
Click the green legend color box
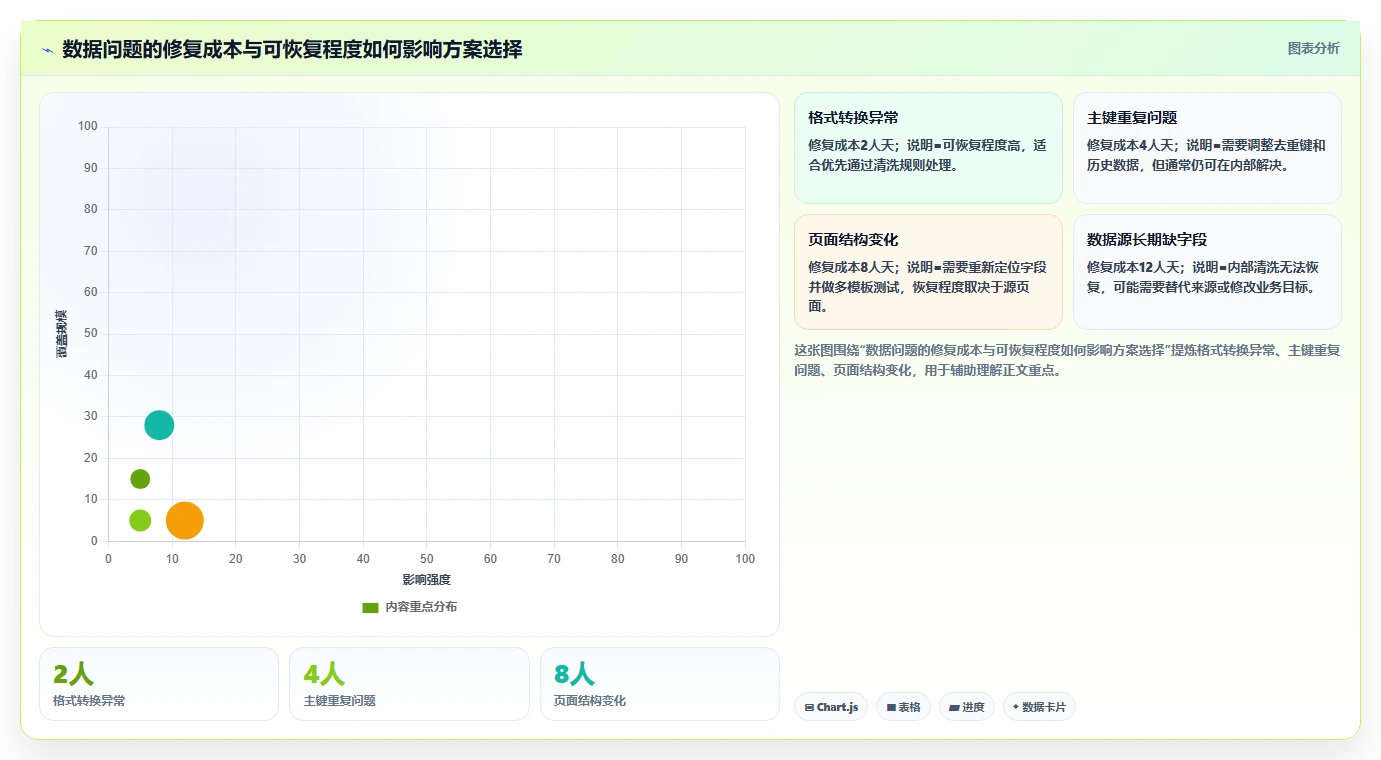pos(370,607)
